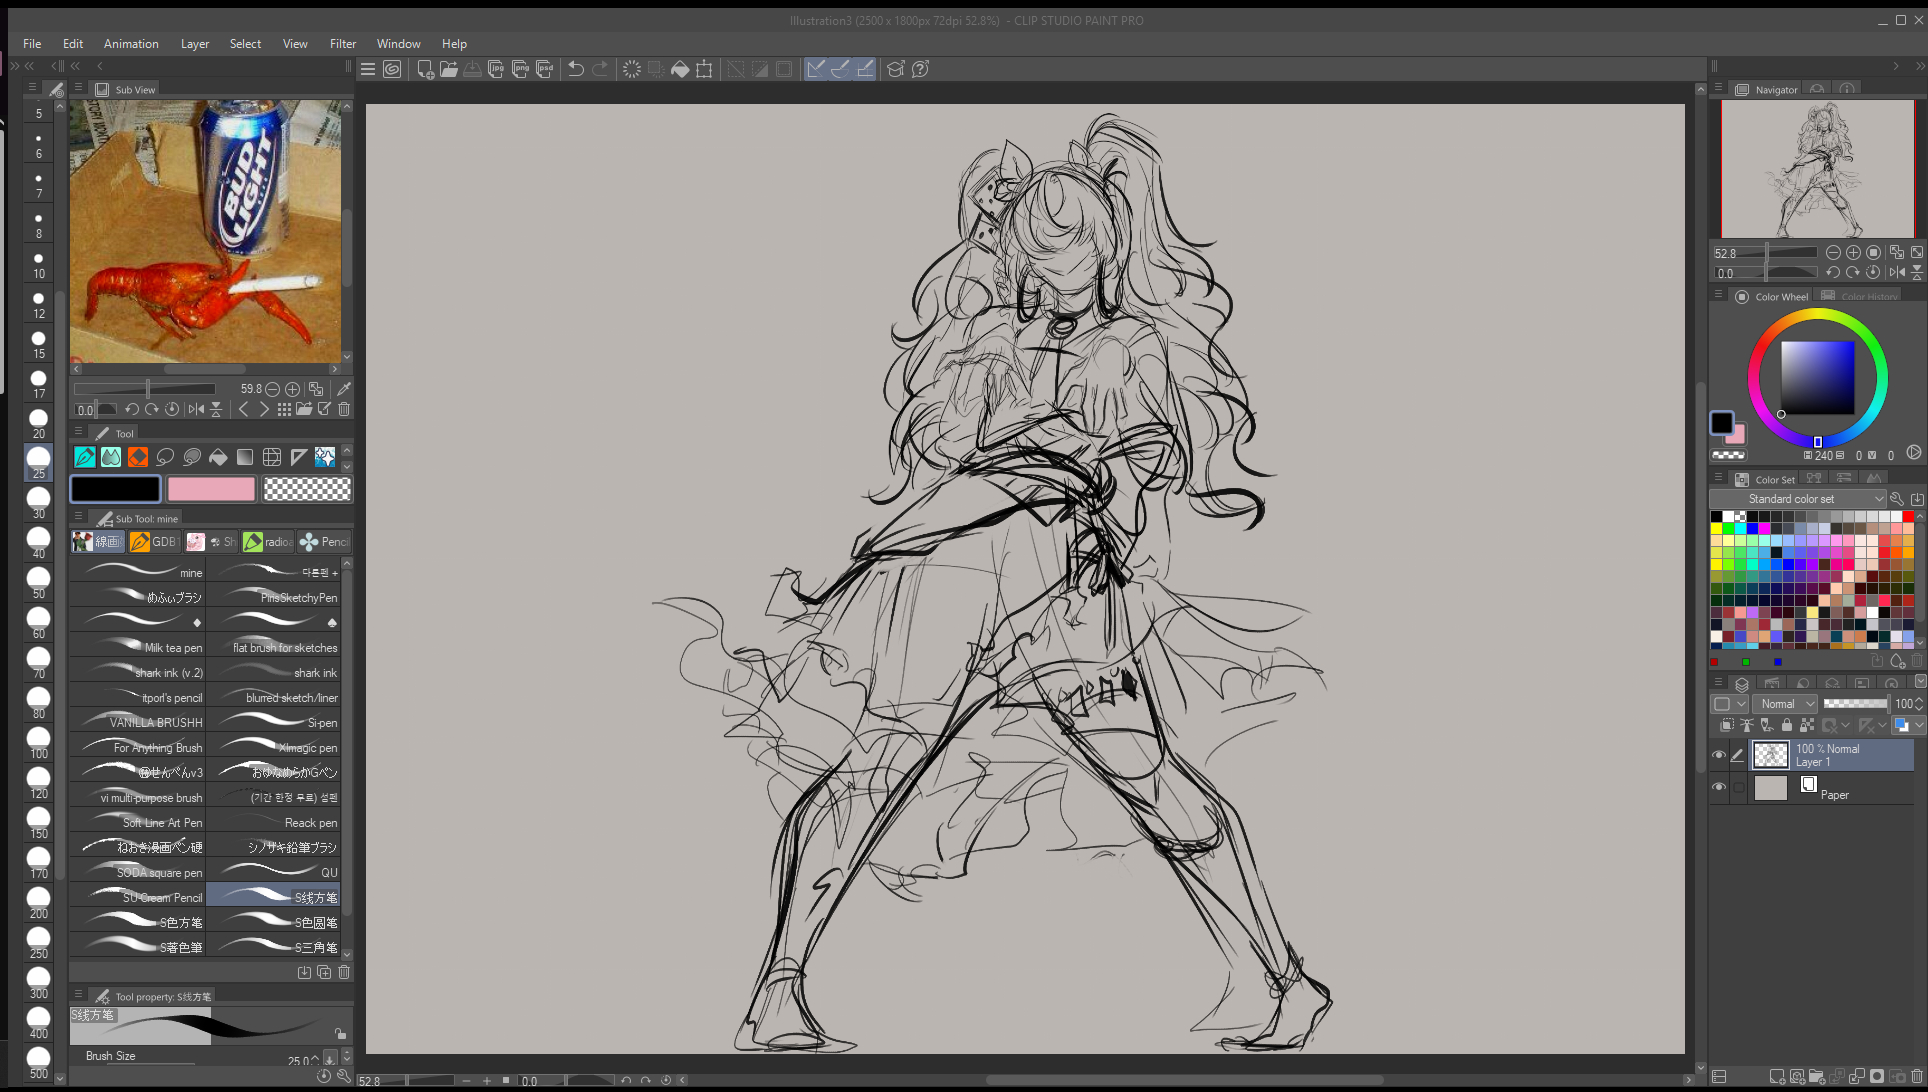Image resolution: width=1928 pixels, height=1092 pixels.
Task: Toggle Paper layer visibility
Action: tap(1719, 787)
